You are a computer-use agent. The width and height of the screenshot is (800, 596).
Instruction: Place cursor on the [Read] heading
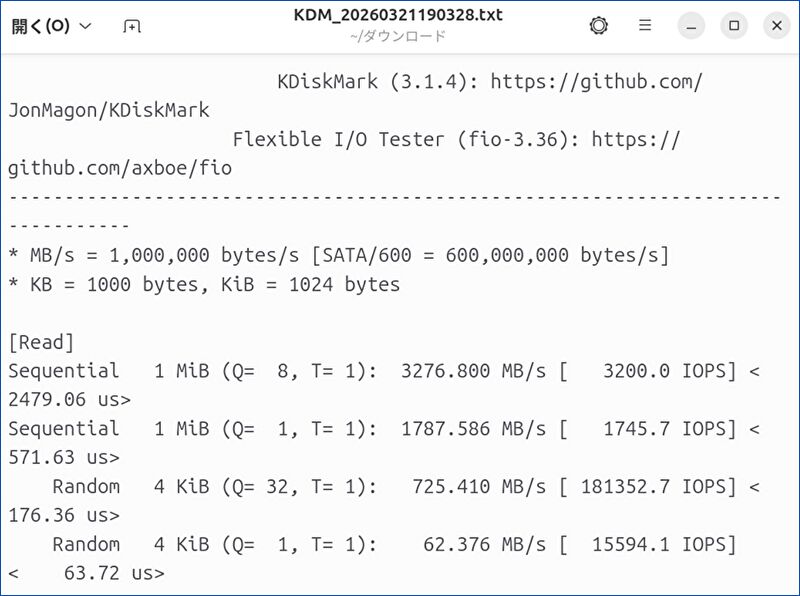41,342
